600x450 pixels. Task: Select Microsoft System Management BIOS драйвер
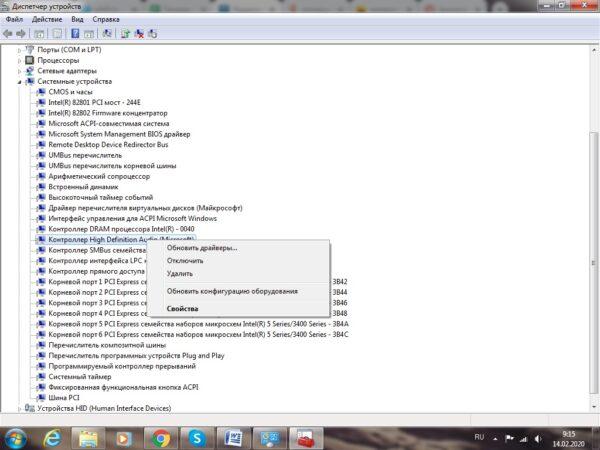pos(119,134)
